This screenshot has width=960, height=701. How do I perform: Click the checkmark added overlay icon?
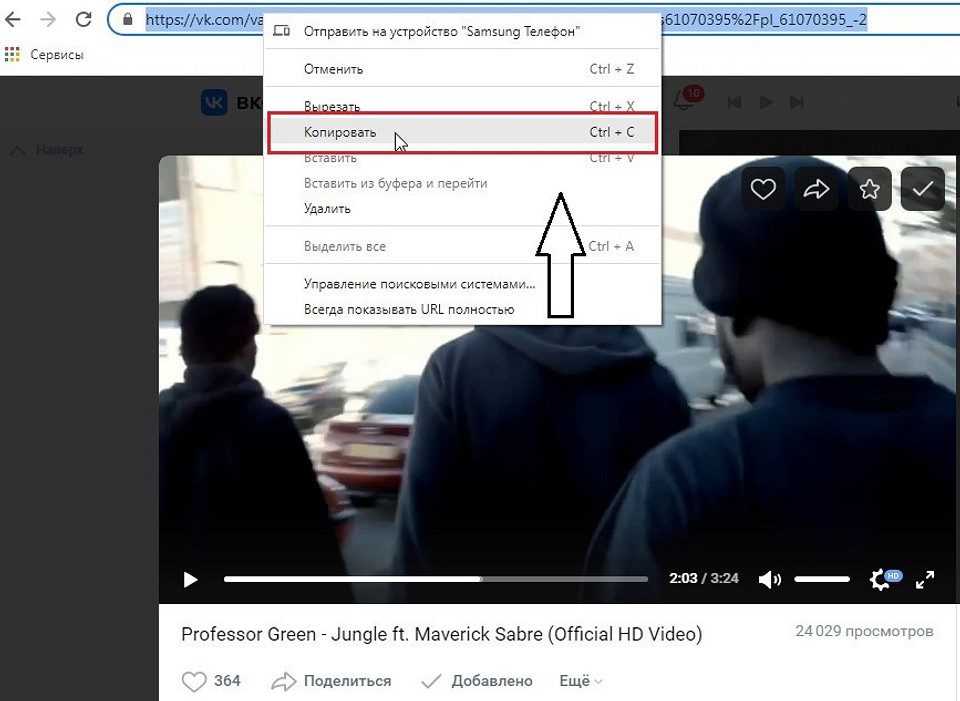pos(923,189)
